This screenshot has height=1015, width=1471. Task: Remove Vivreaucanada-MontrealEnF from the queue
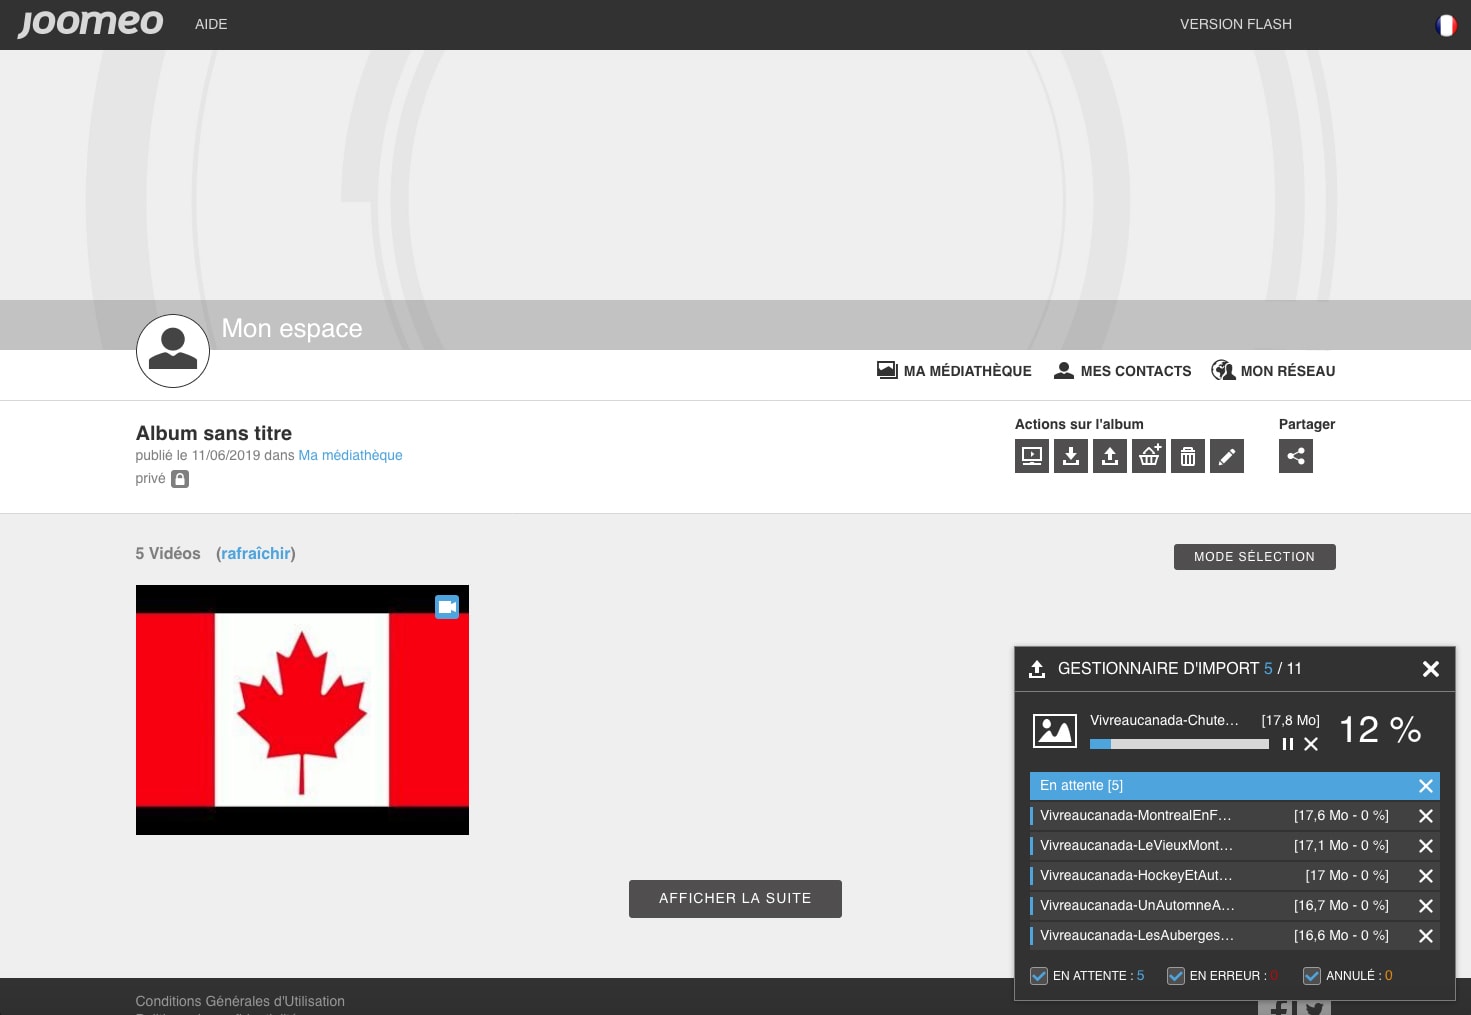pos(1426,816)
